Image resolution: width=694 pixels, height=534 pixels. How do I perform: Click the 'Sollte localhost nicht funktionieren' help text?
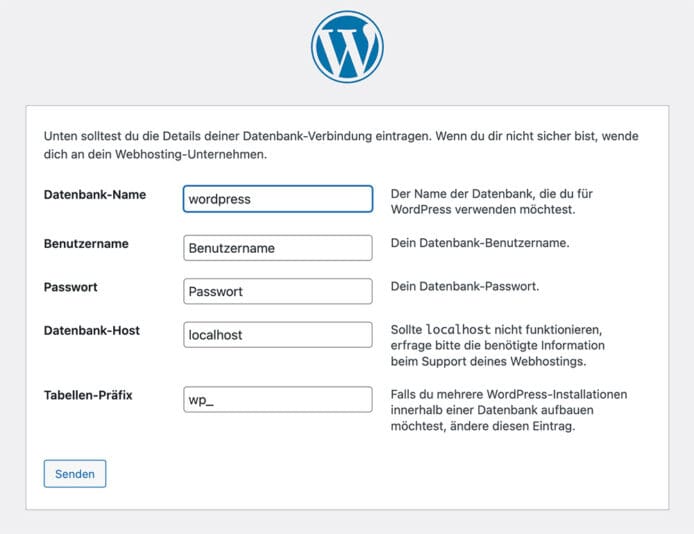click(497, 346)
